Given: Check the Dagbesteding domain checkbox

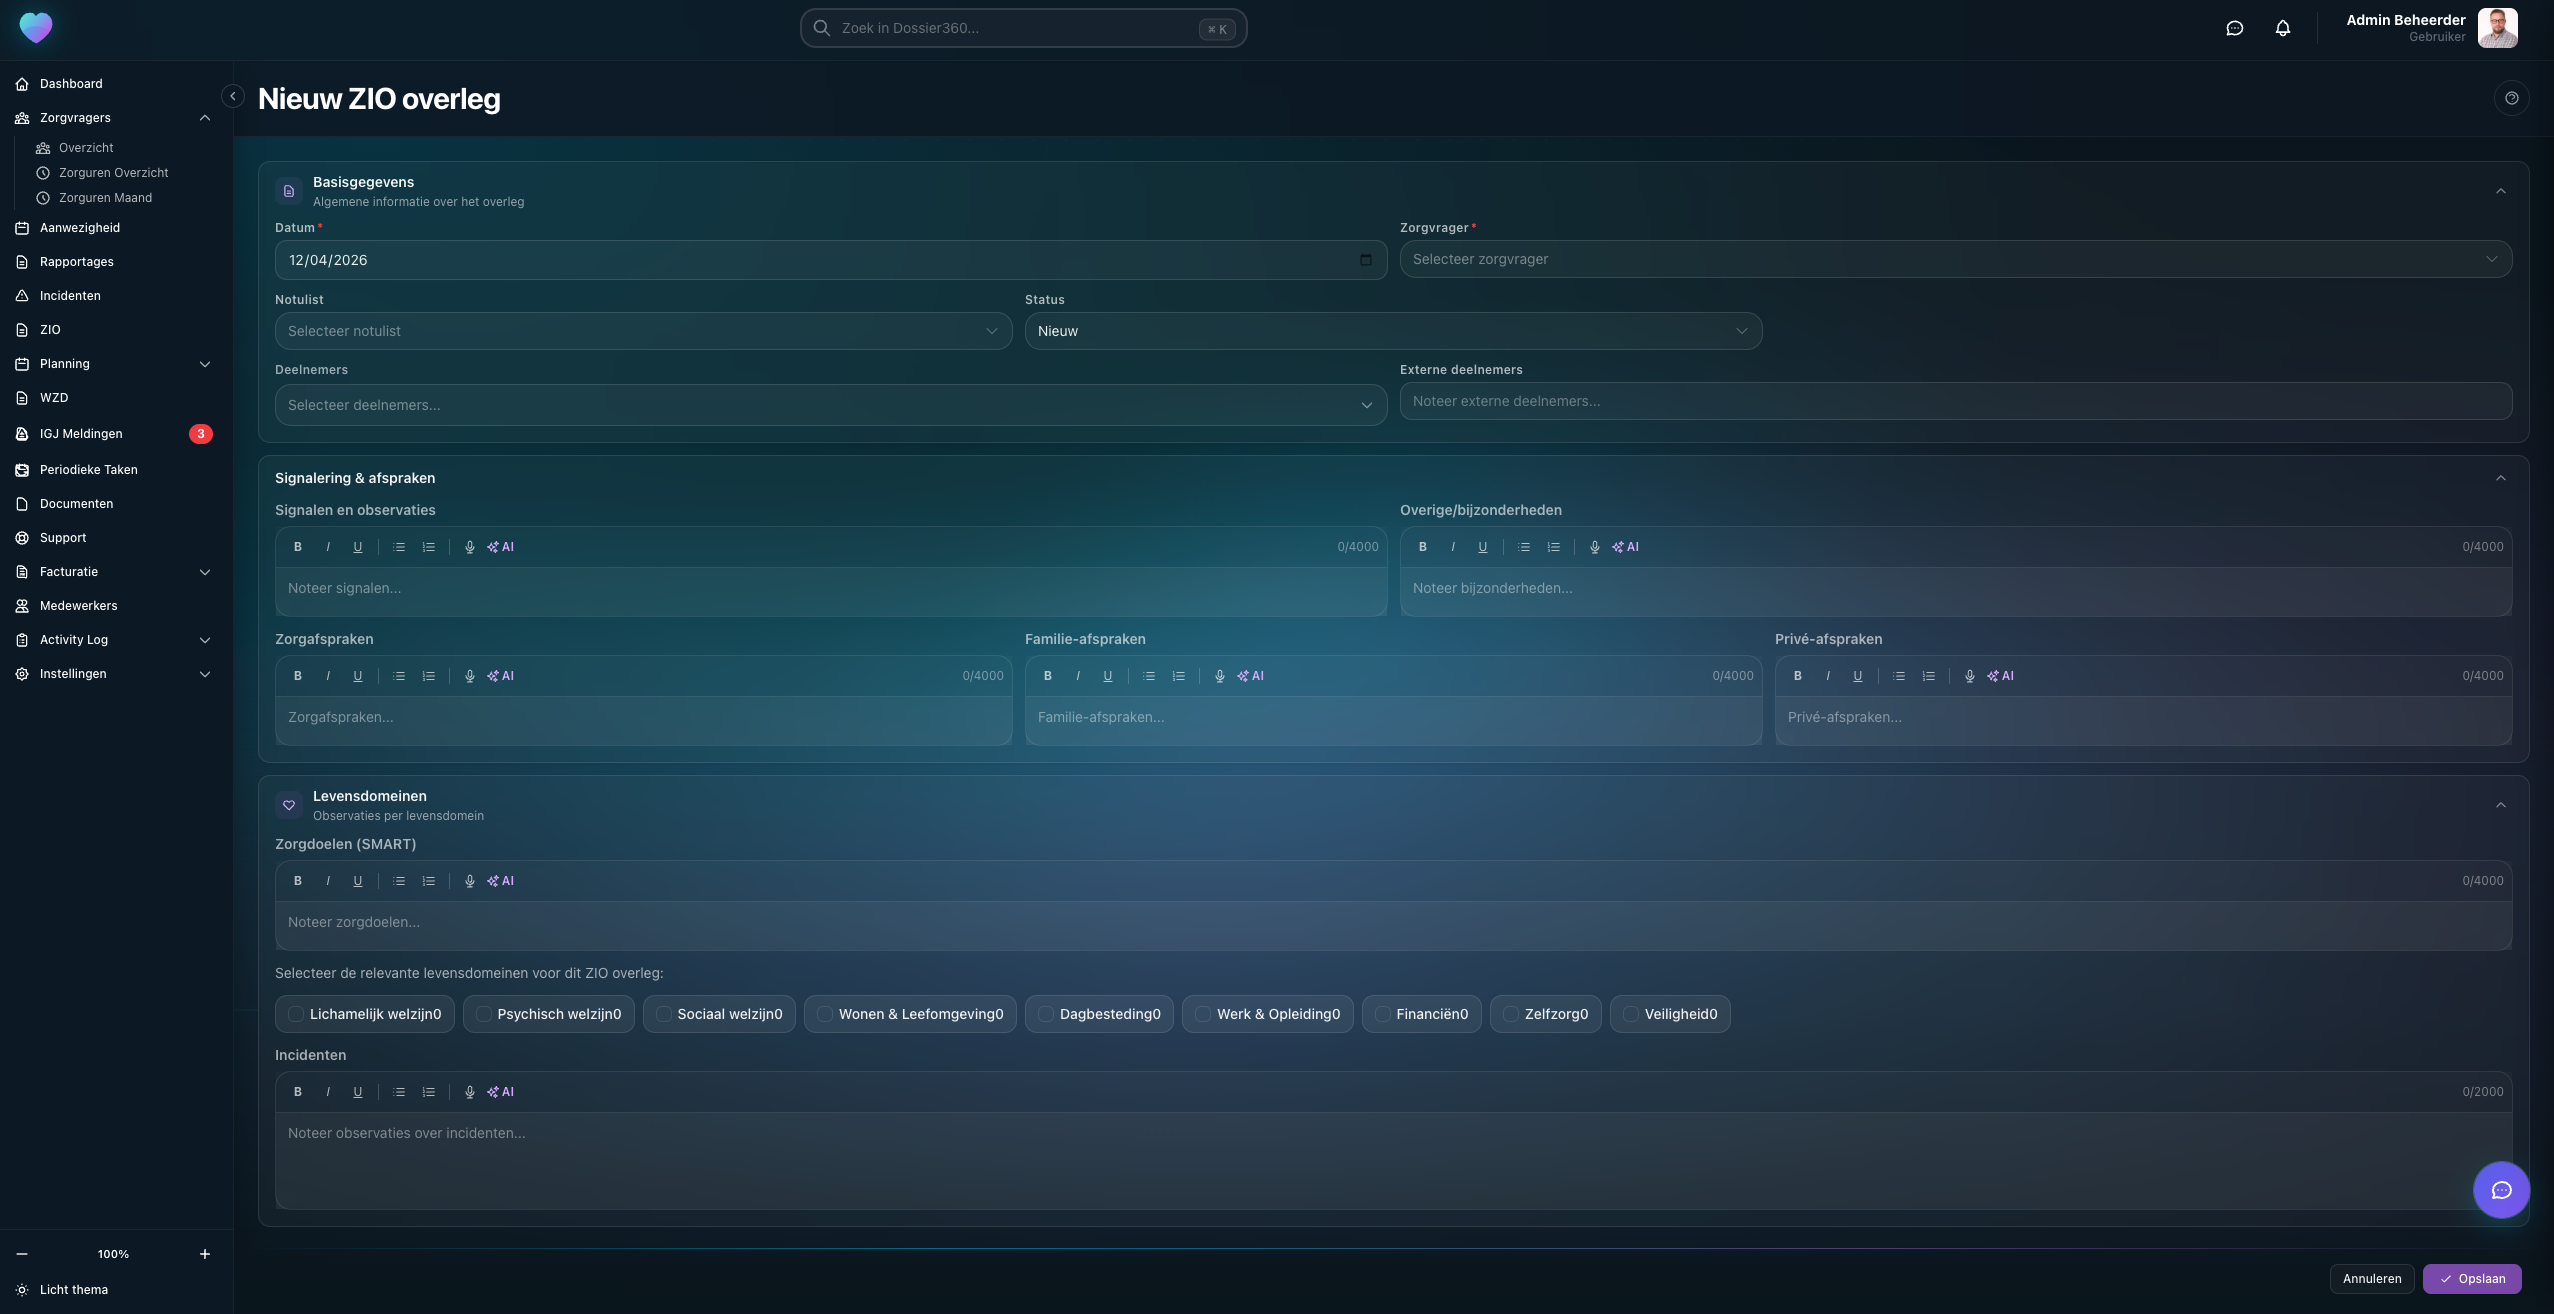Looking at the screenshot, I should (x=1046, y=1014).
